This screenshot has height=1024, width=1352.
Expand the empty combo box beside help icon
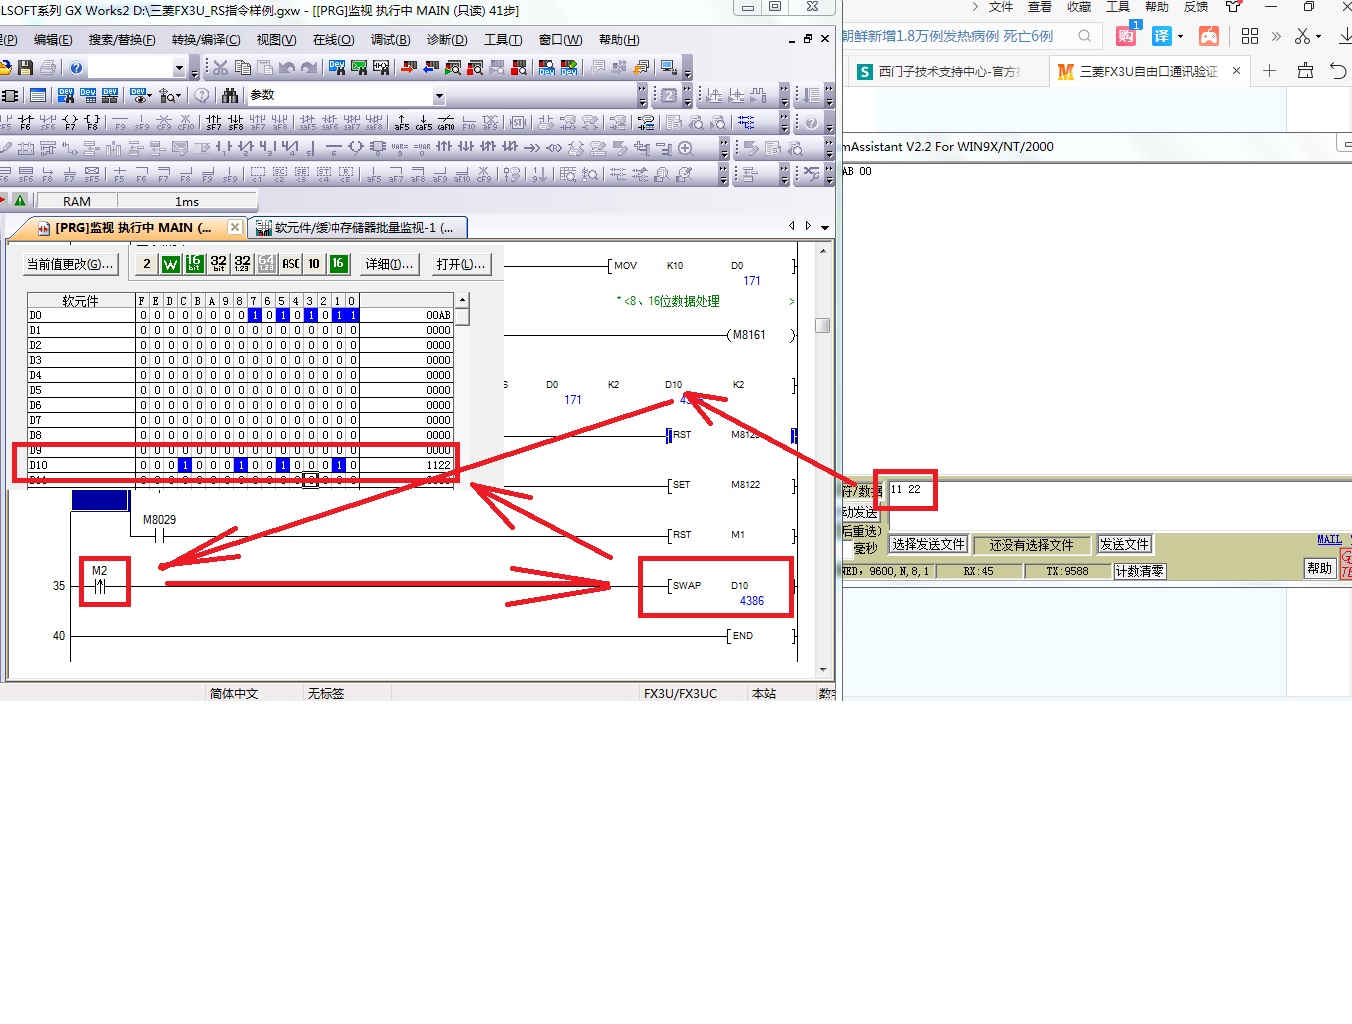point(179,68)
